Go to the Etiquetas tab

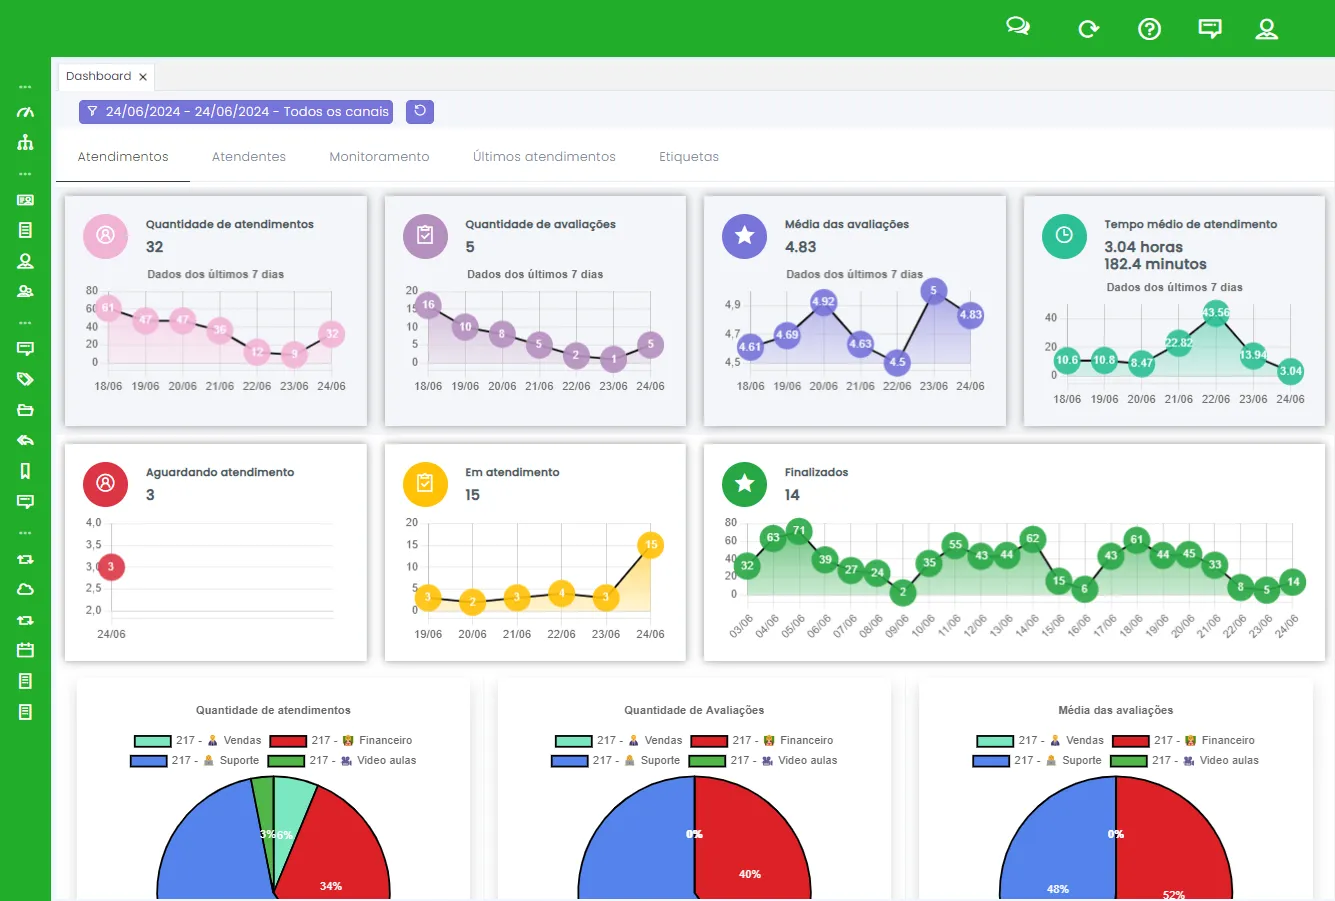(x=689, y=157)
